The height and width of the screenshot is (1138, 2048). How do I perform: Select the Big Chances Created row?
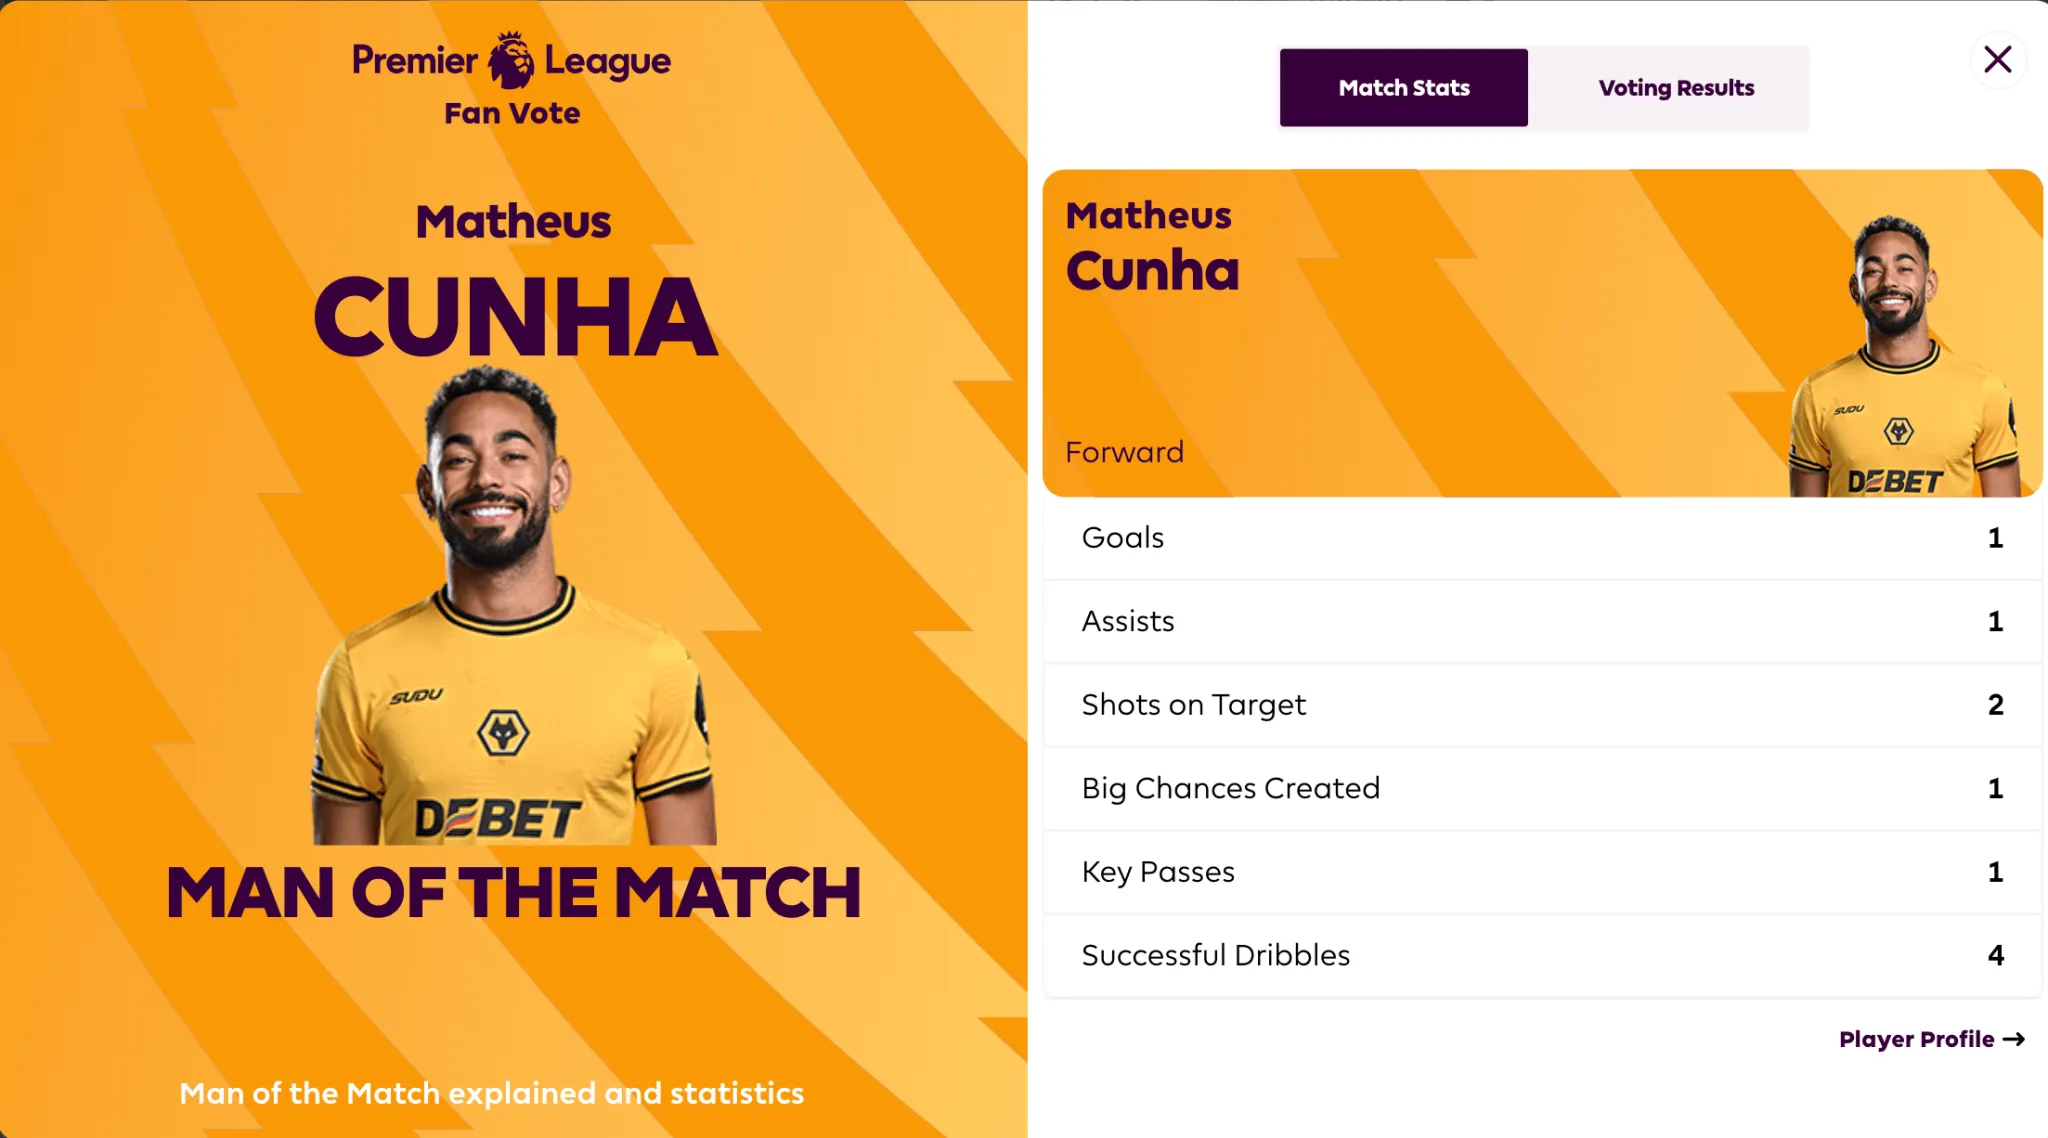coord(1542,788)
